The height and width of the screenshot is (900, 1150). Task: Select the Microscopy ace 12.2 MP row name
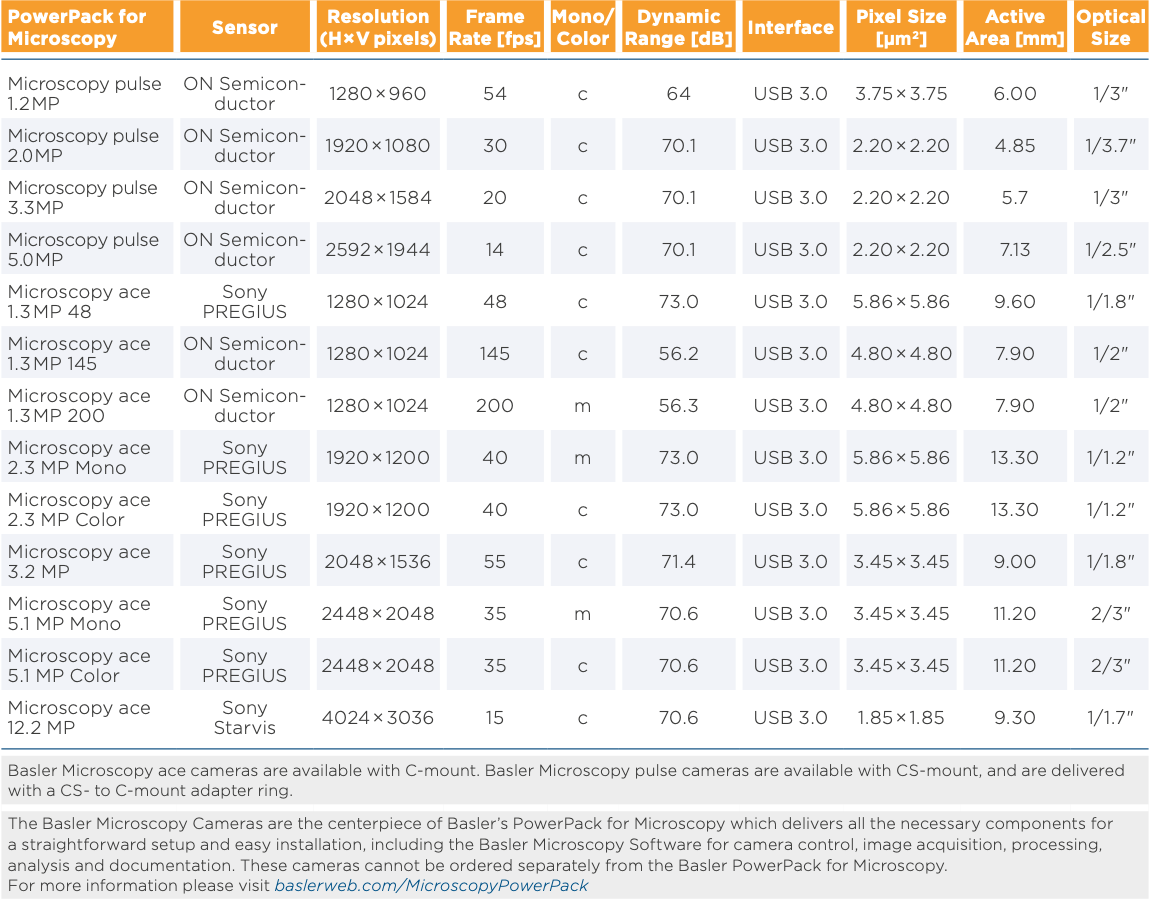pyautogui.click(x=79, y=718)
